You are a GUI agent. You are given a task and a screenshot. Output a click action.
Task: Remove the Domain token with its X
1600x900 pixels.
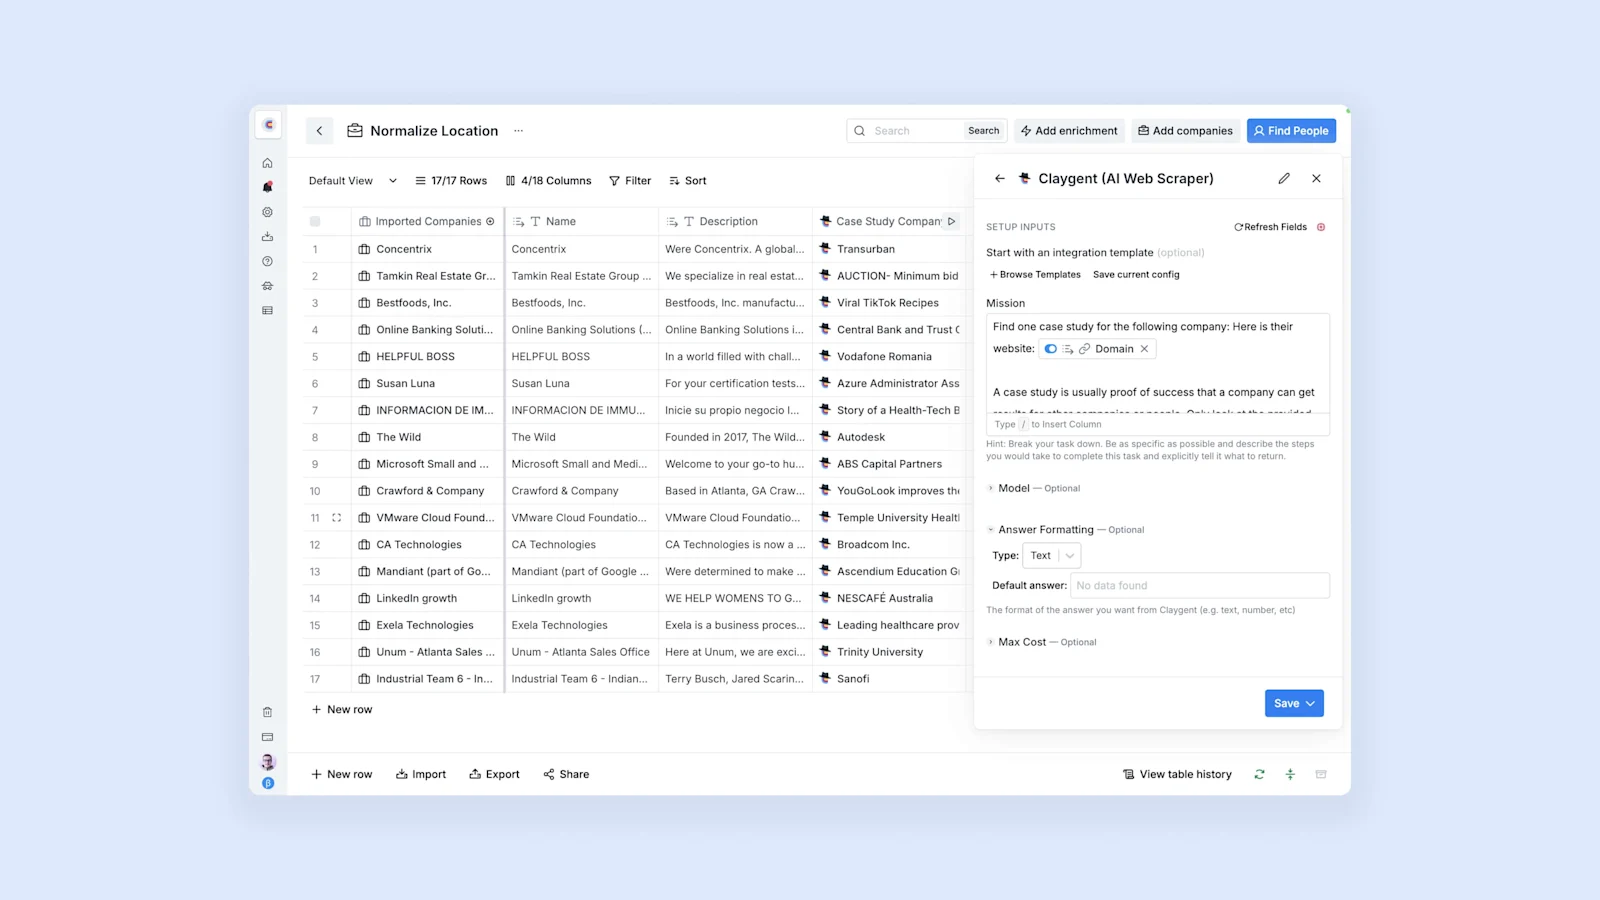tap(1144, 348)
